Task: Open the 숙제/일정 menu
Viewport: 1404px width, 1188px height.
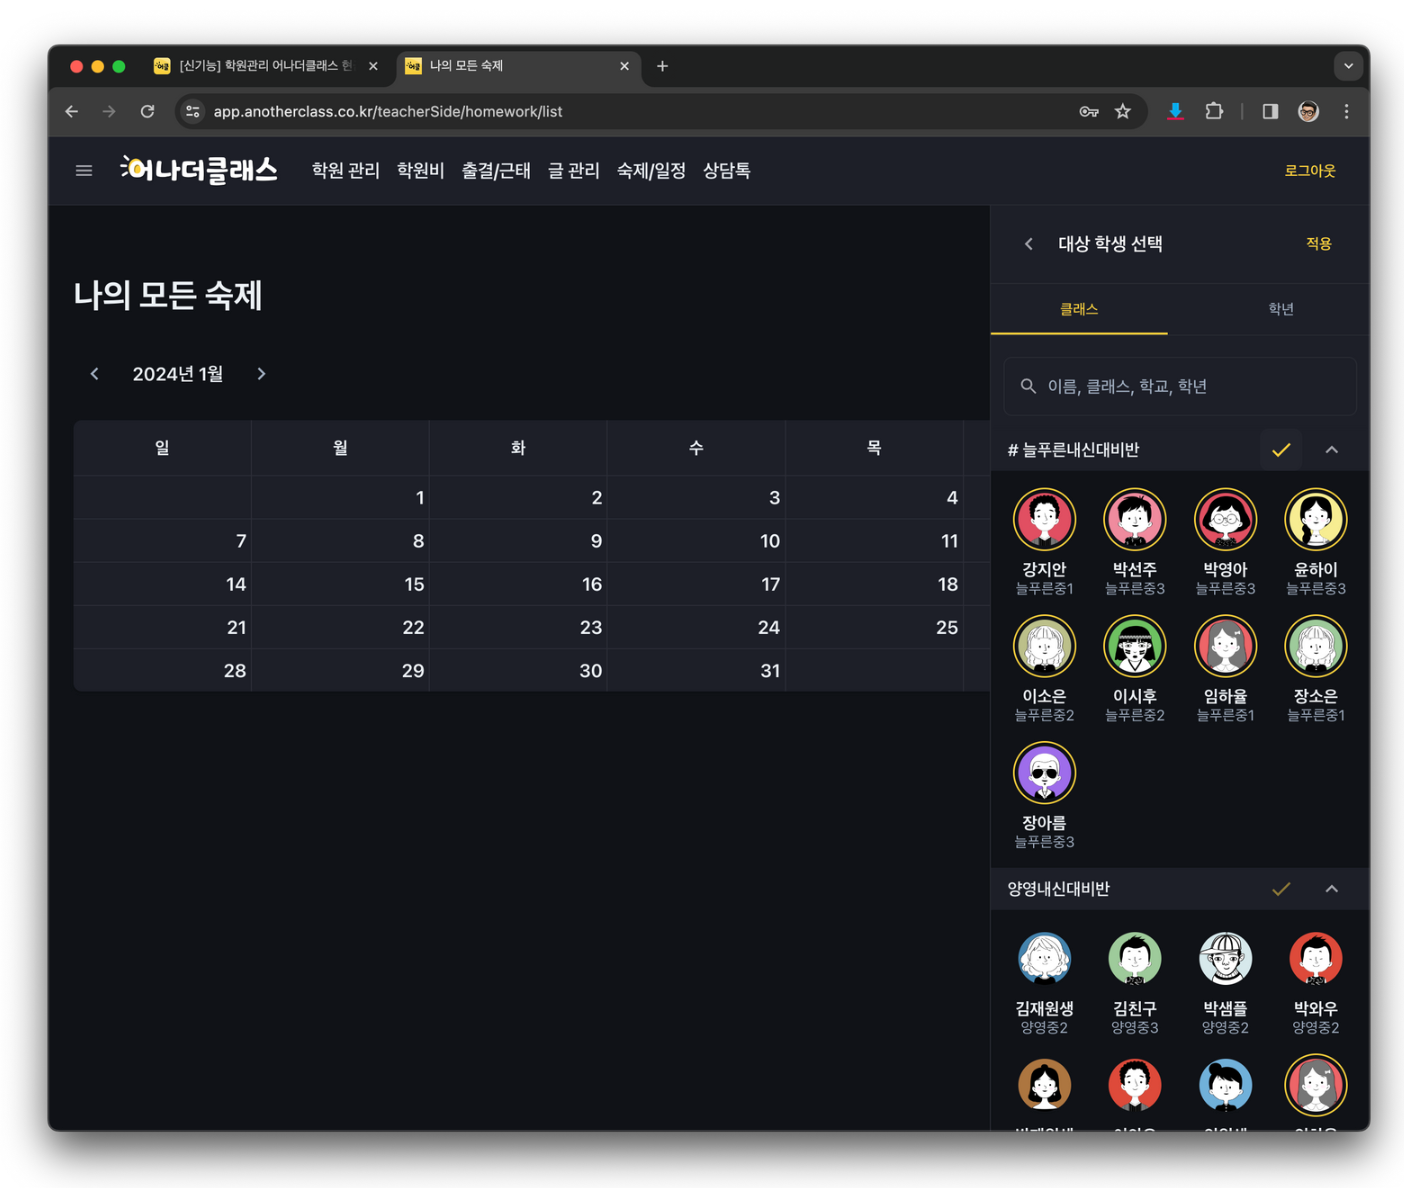Action: point(651,171)
